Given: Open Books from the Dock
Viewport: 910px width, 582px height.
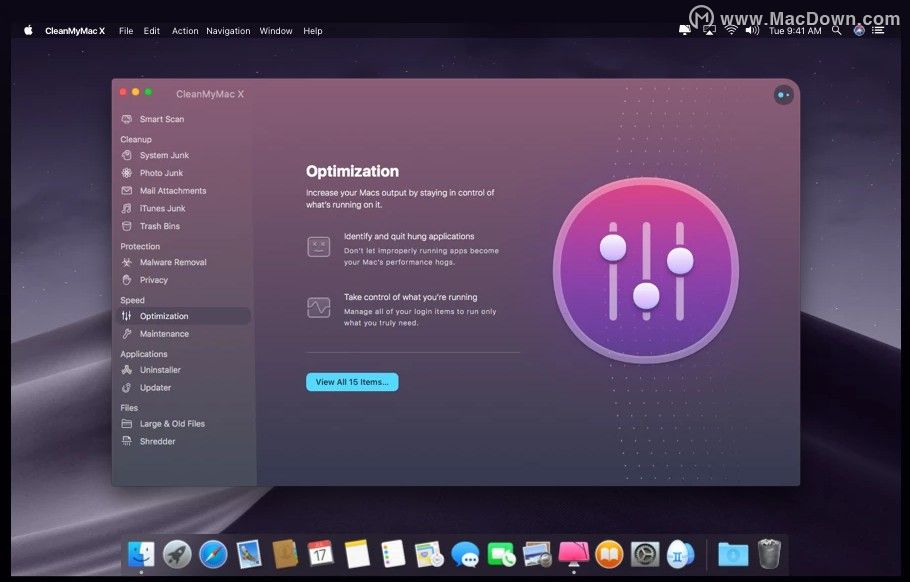Looking at the screenshot, I should (609, 554).
